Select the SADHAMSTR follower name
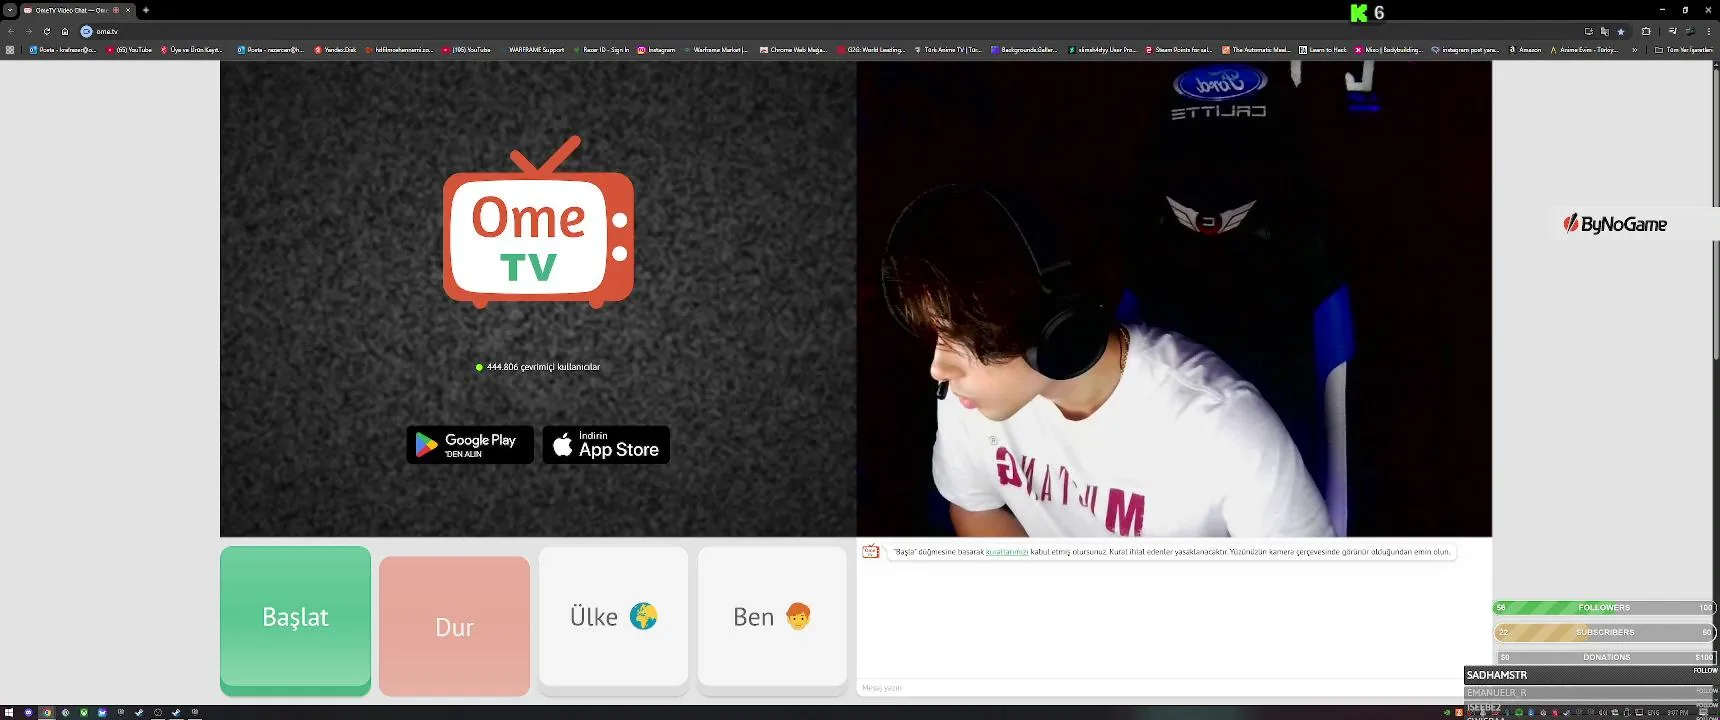This screenshot has width=1720, height=720. (x=1497, y=675)
